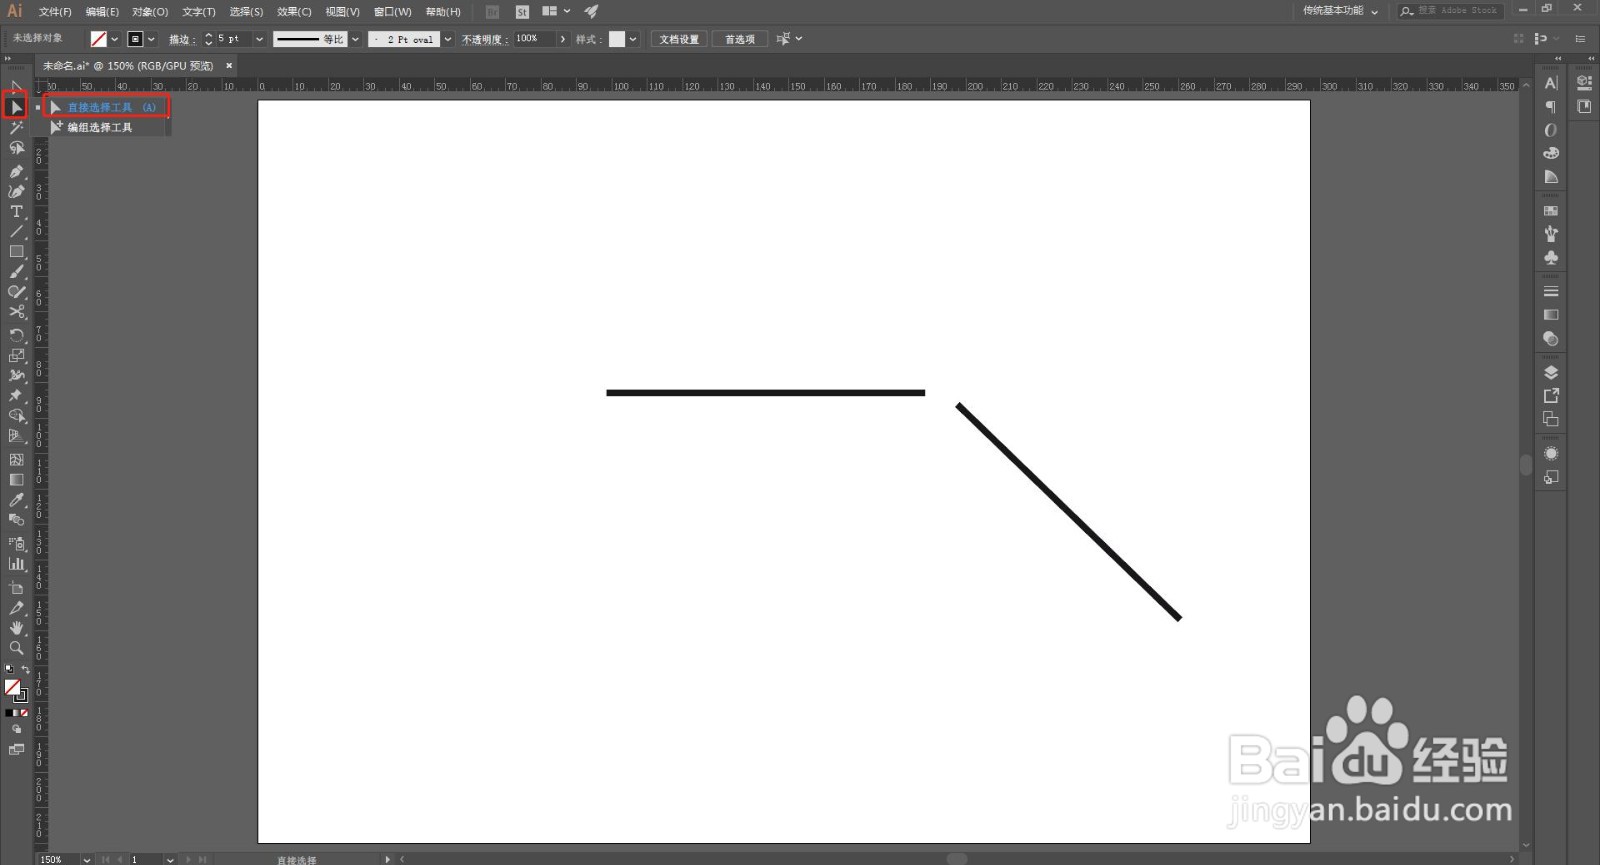This screenshot has width=1600, height=865.
Task: Open the variable width profile dropdown
Action: (355, 39)
